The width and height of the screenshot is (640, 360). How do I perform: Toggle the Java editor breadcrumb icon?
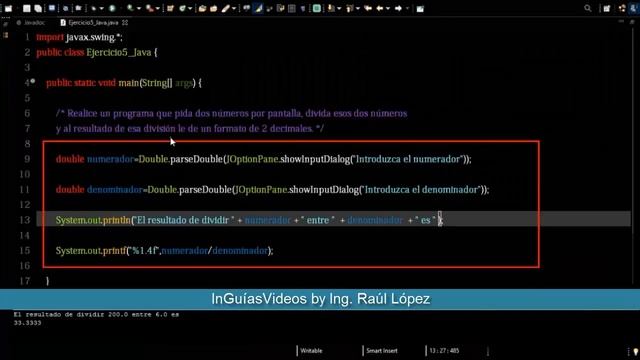[x=246, y=8]
